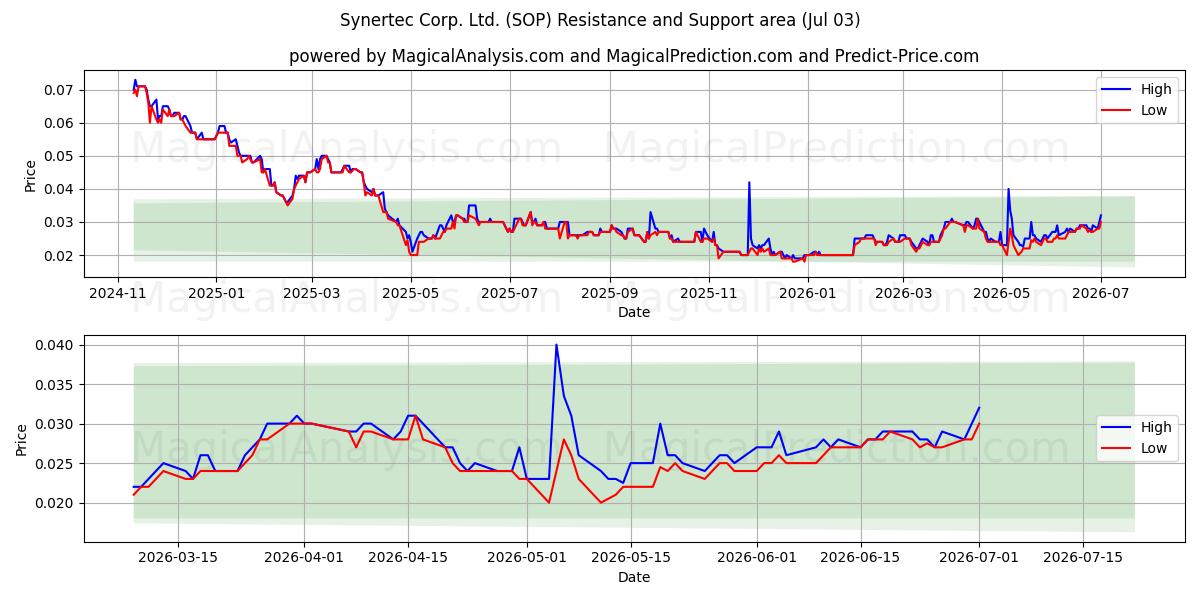This screenshot has width=1200, height=600.
Task: Click the 2026-06-15 date tick label
Action: 860,558
